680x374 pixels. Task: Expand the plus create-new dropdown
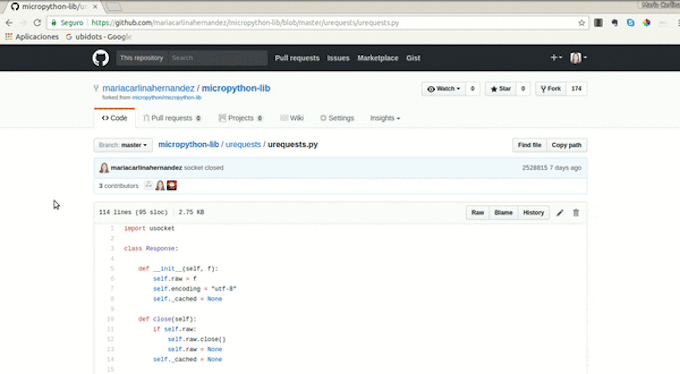[x=556, y=57]
